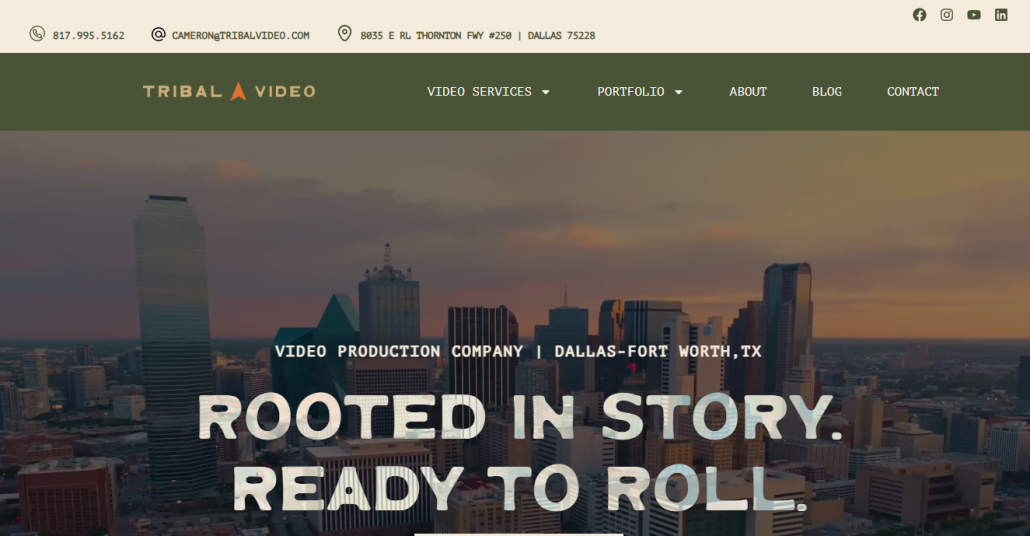Email cameron@tribalvideo.com link
This screenshot has height=536, width=1030.
tap(240, 35)
